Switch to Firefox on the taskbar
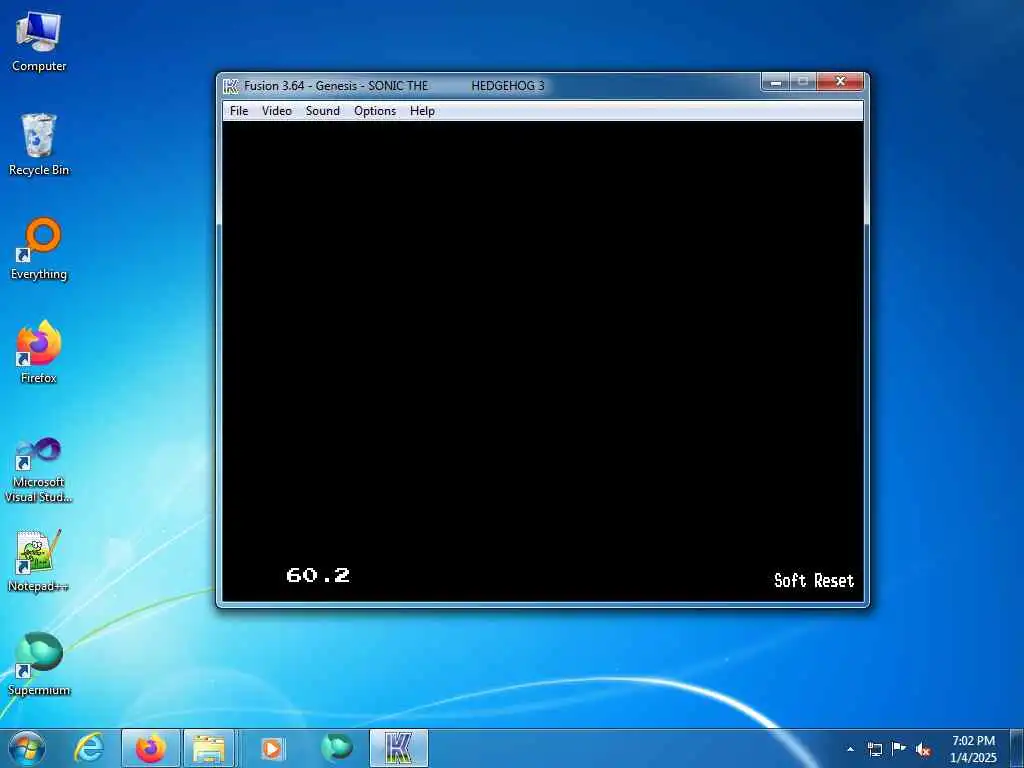Image resolution: width=1024 pixels, height=768 pixels. [x=151, y=748]
